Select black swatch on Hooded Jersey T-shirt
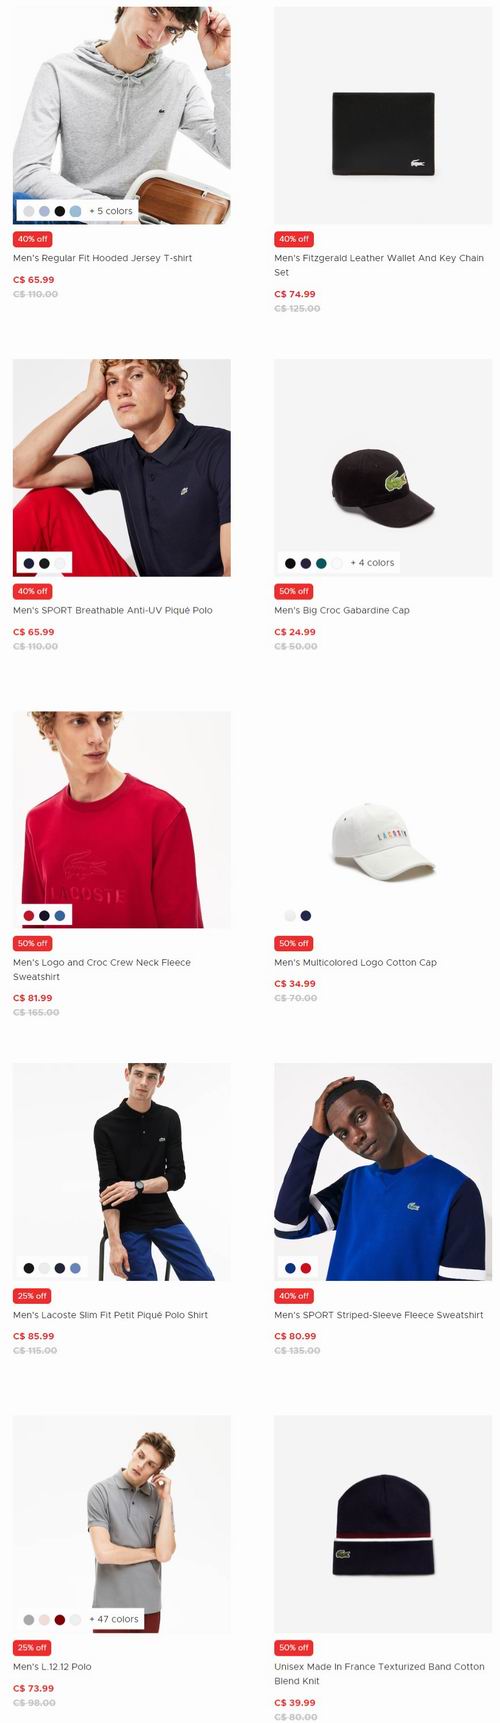This screenshot has height=1723, width=500. (60, 211)
